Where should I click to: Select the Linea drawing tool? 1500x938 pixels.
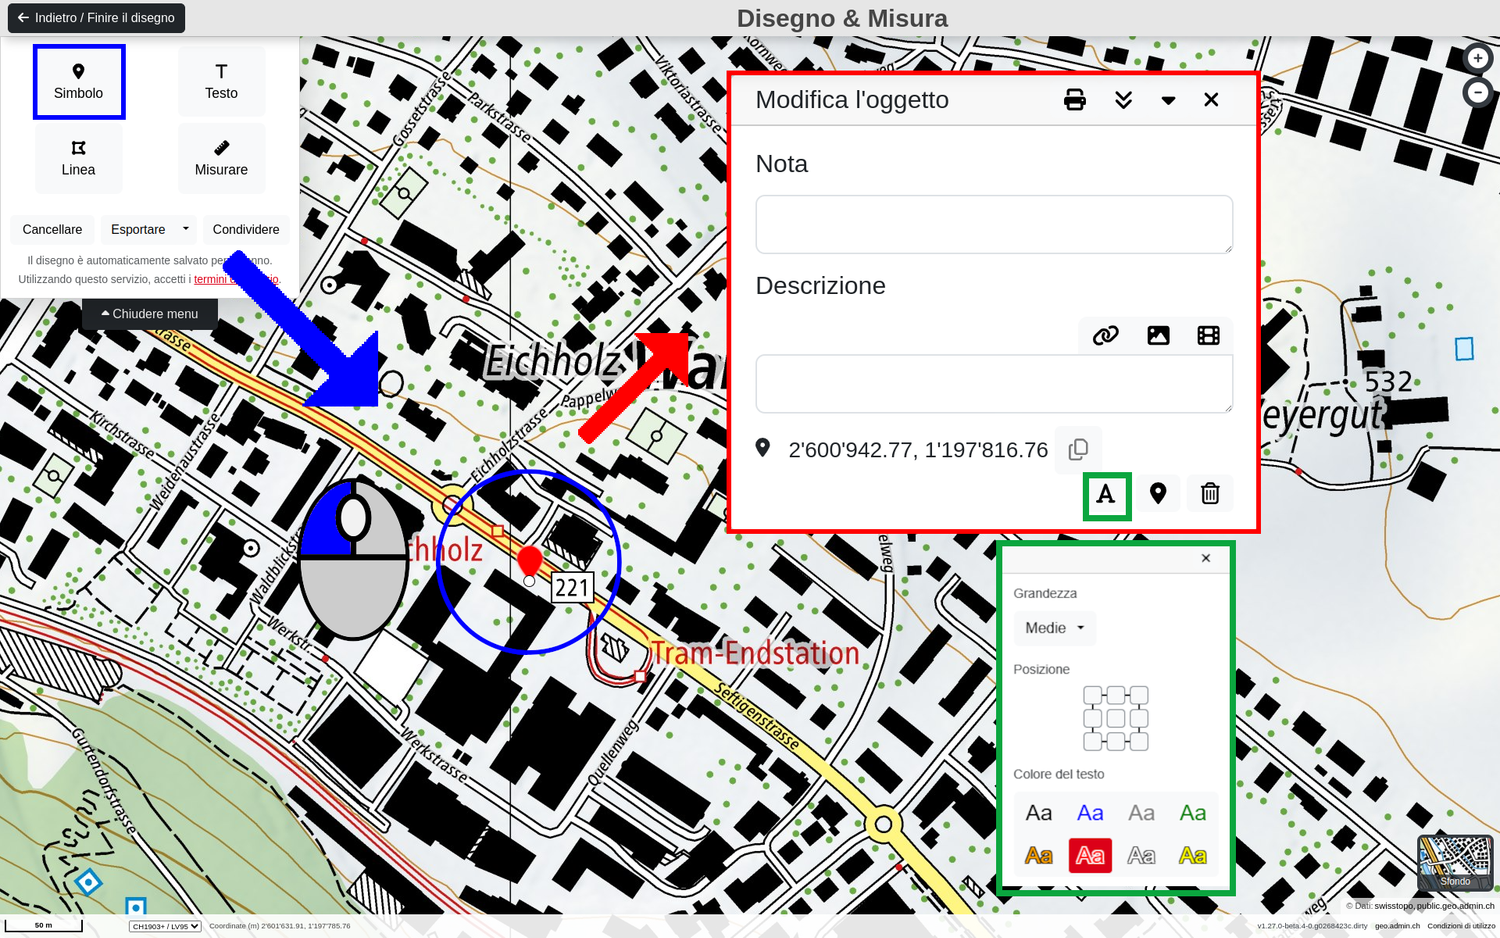click(x=78, y=158)
